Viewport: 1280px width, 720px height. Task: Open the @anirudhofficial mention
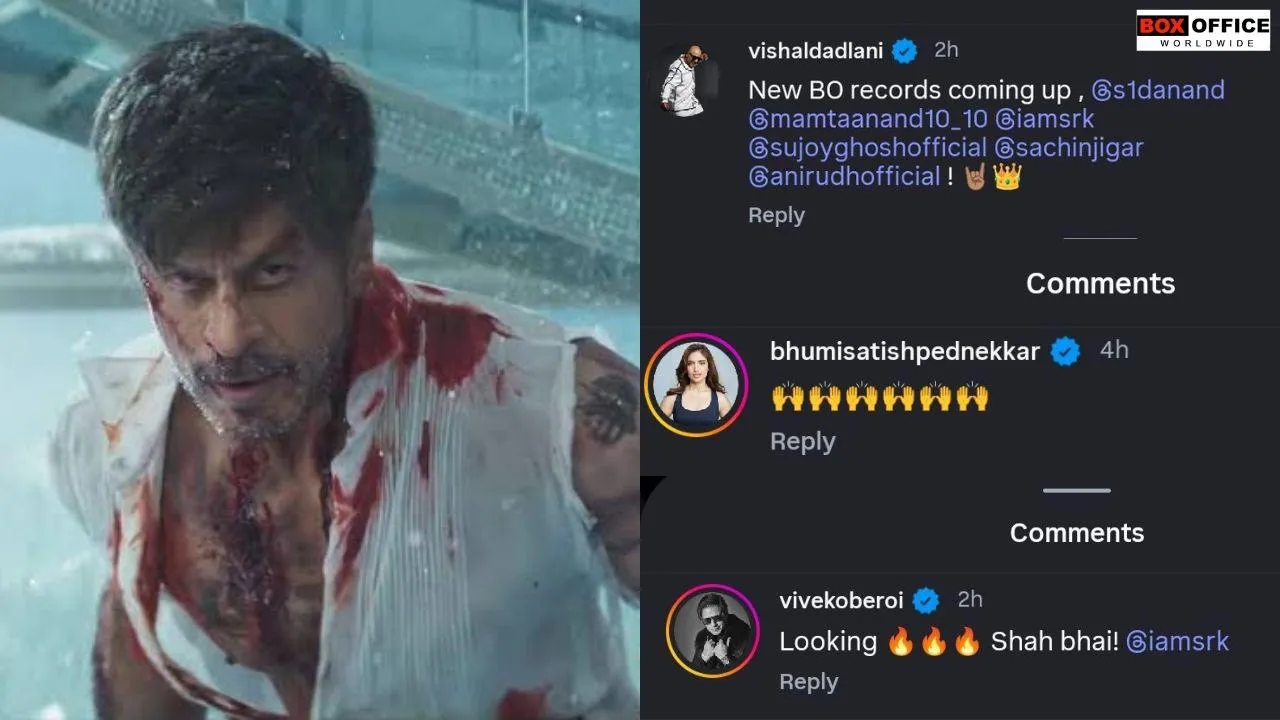click(844, 177)
